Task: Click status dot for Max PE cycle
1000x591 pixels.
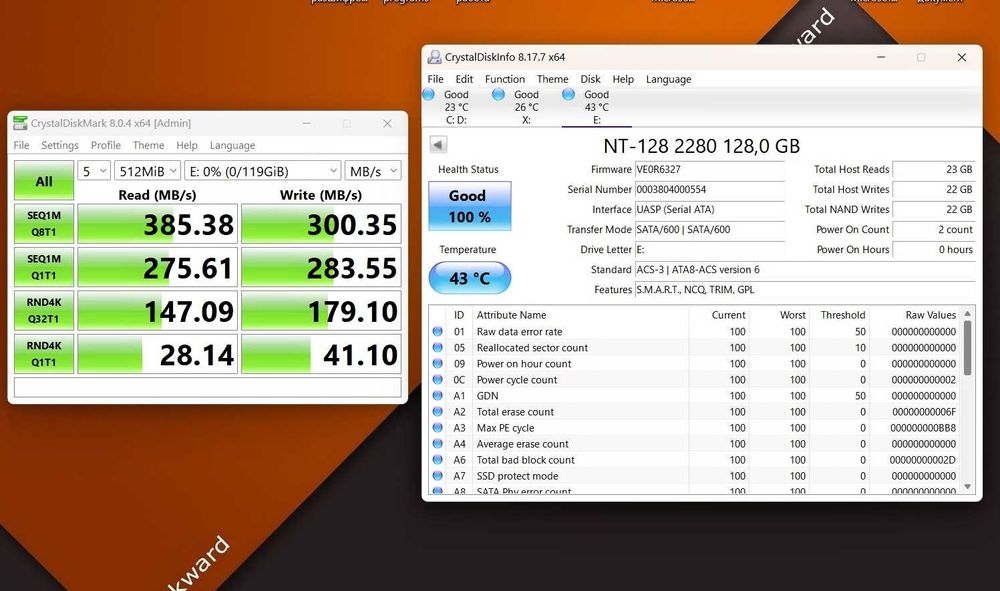Action: click(438, 427)
